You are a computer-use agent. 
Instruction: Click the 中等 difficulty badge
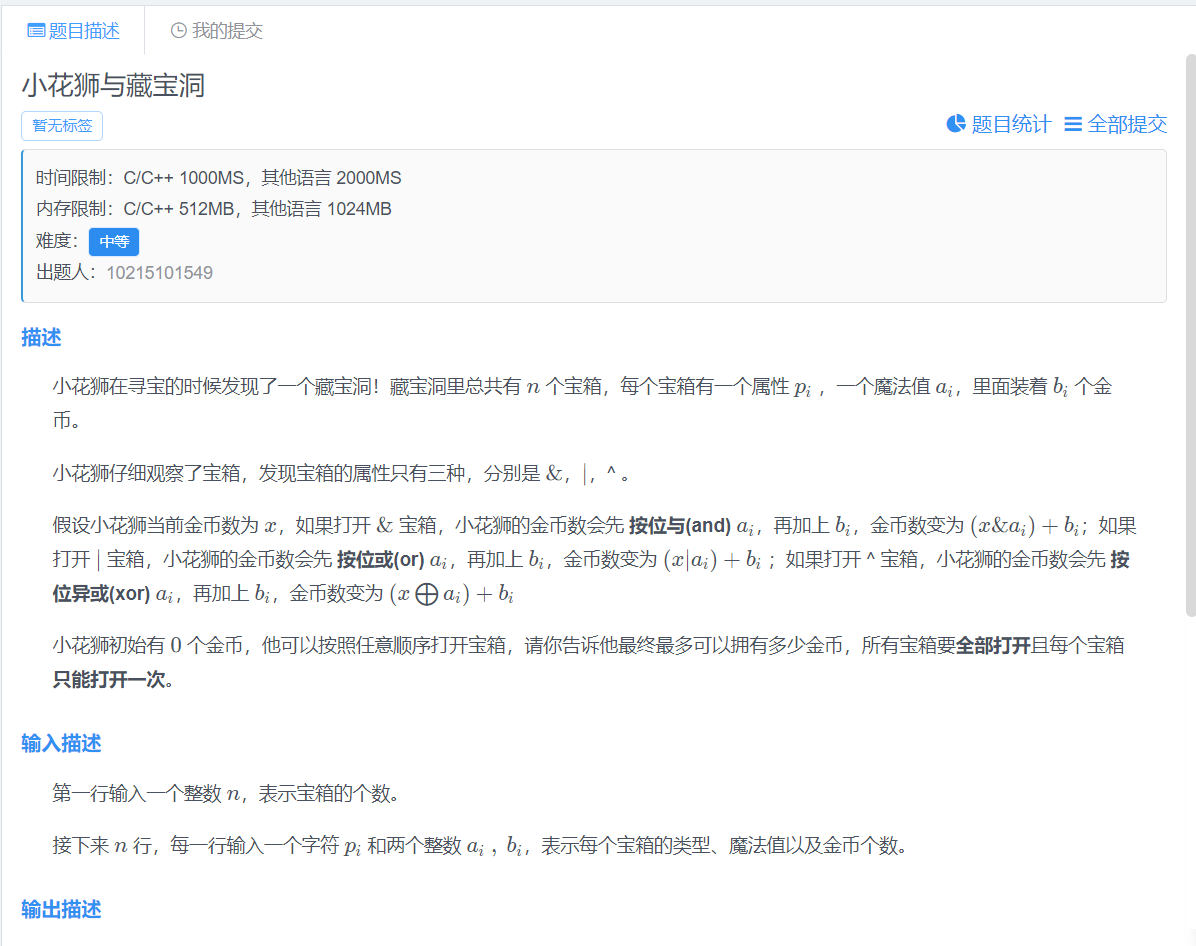(x=114, y=242)
